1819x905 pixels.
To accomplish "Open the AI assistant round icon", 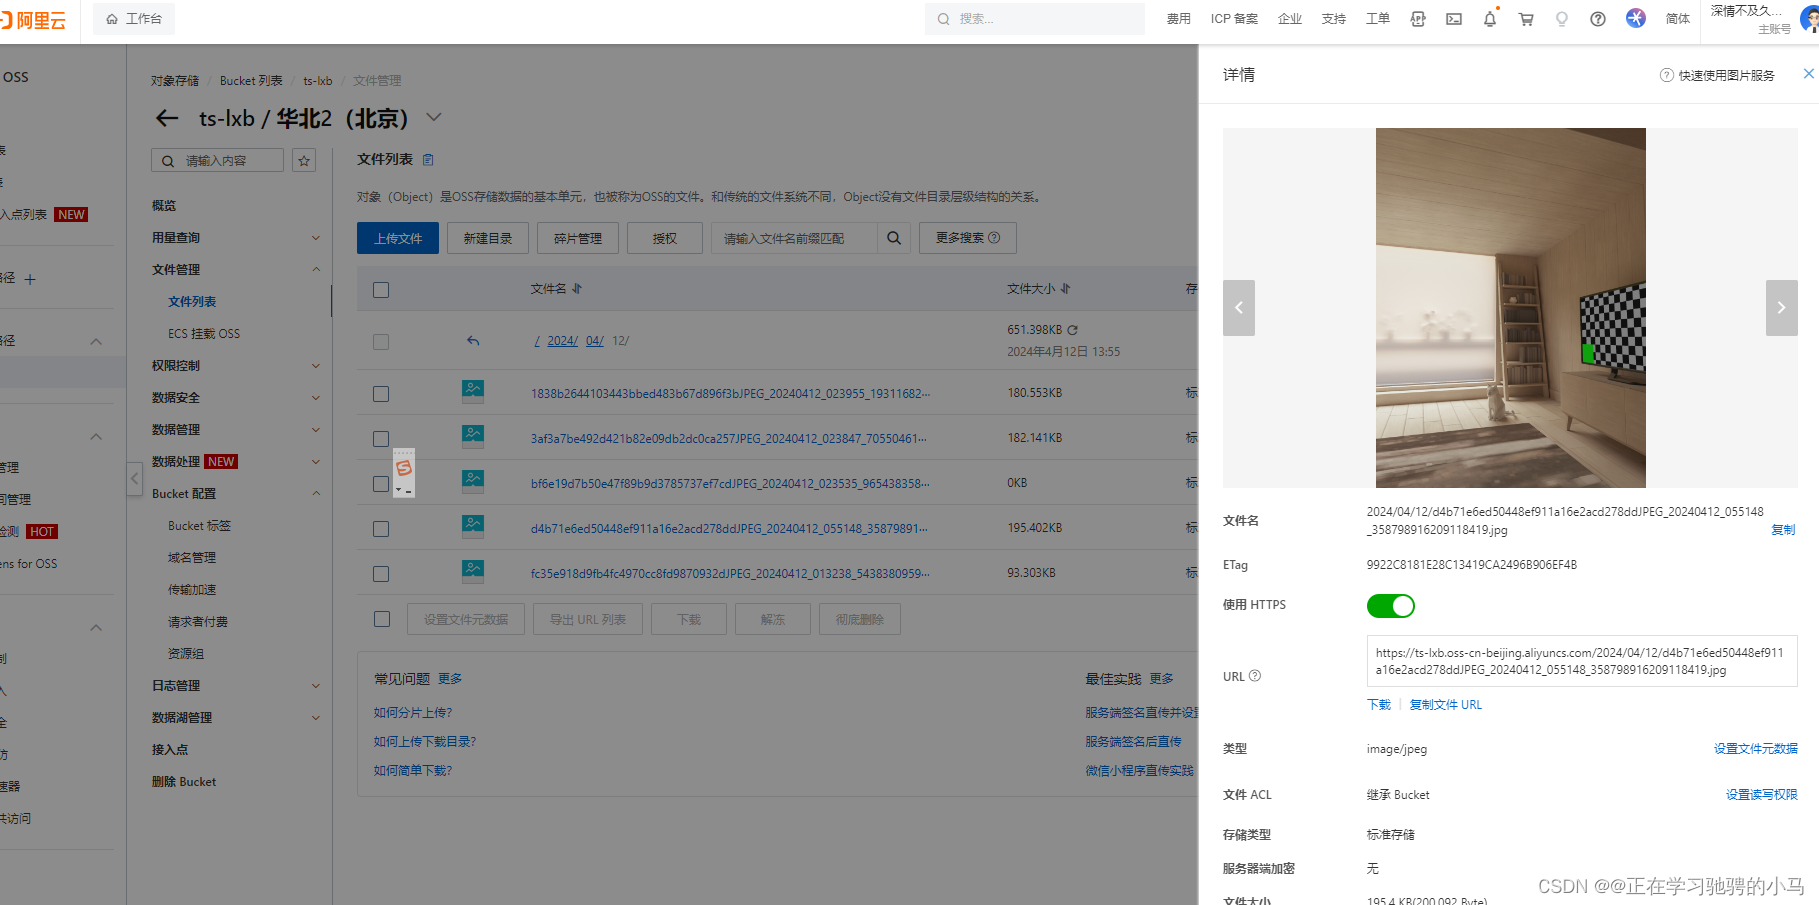I will click(x=1636, y=18).
